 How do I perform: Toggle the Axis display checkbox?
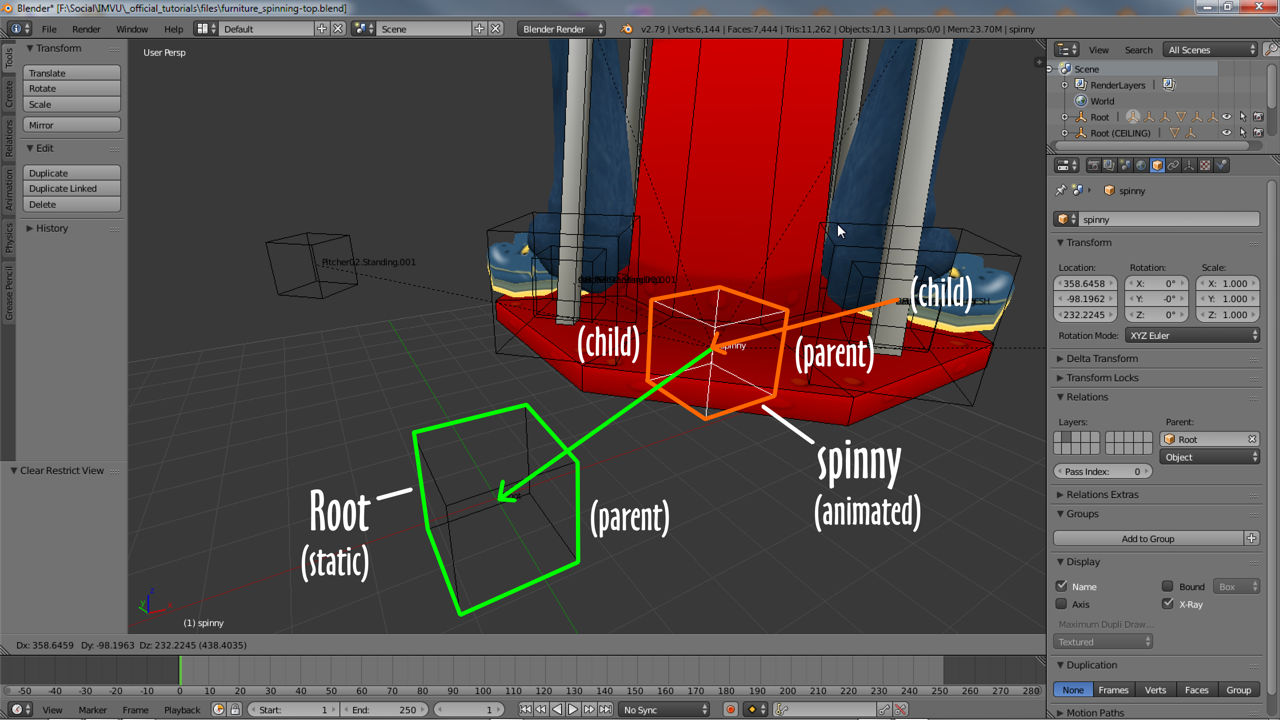coord(1062,604)
